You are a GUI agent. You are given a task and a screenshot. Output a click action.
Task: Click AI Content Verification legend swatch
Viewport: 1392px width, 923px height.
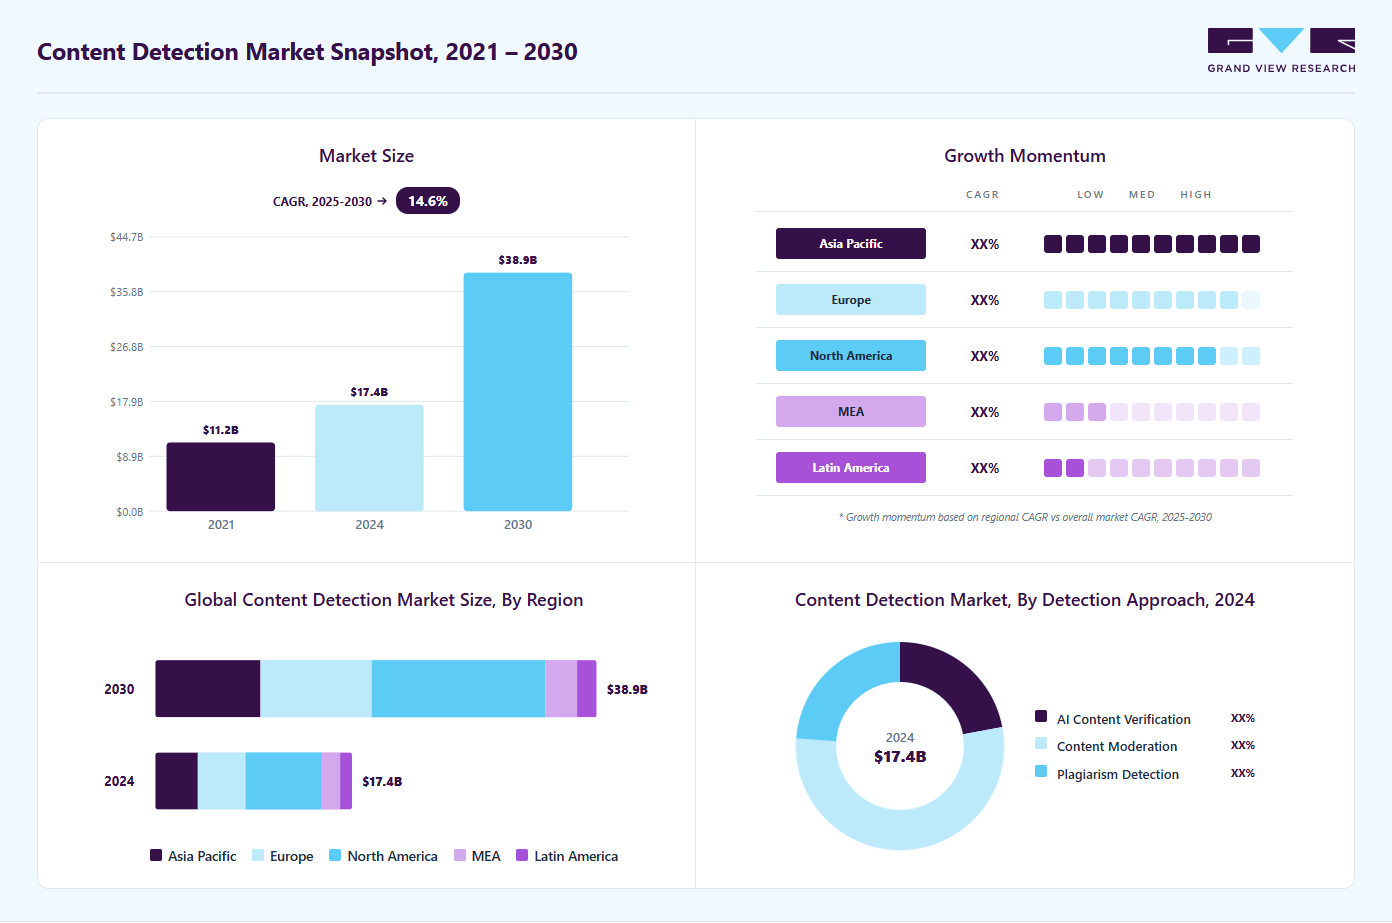pyautogui.click(x=1041, y=716)
